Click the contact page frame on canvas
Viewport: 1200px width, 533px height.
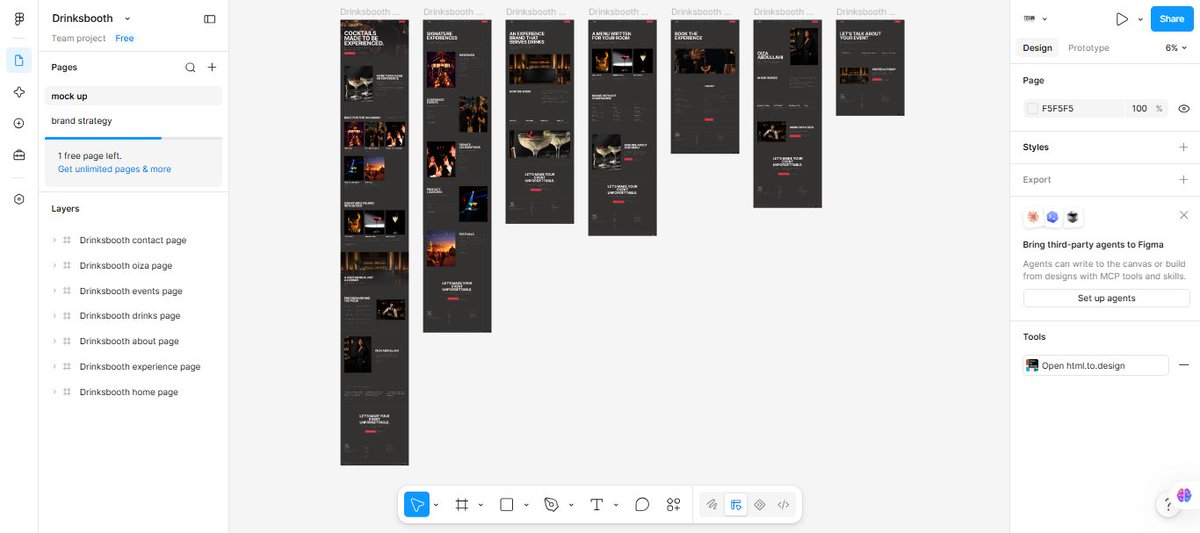click(870, 68)
